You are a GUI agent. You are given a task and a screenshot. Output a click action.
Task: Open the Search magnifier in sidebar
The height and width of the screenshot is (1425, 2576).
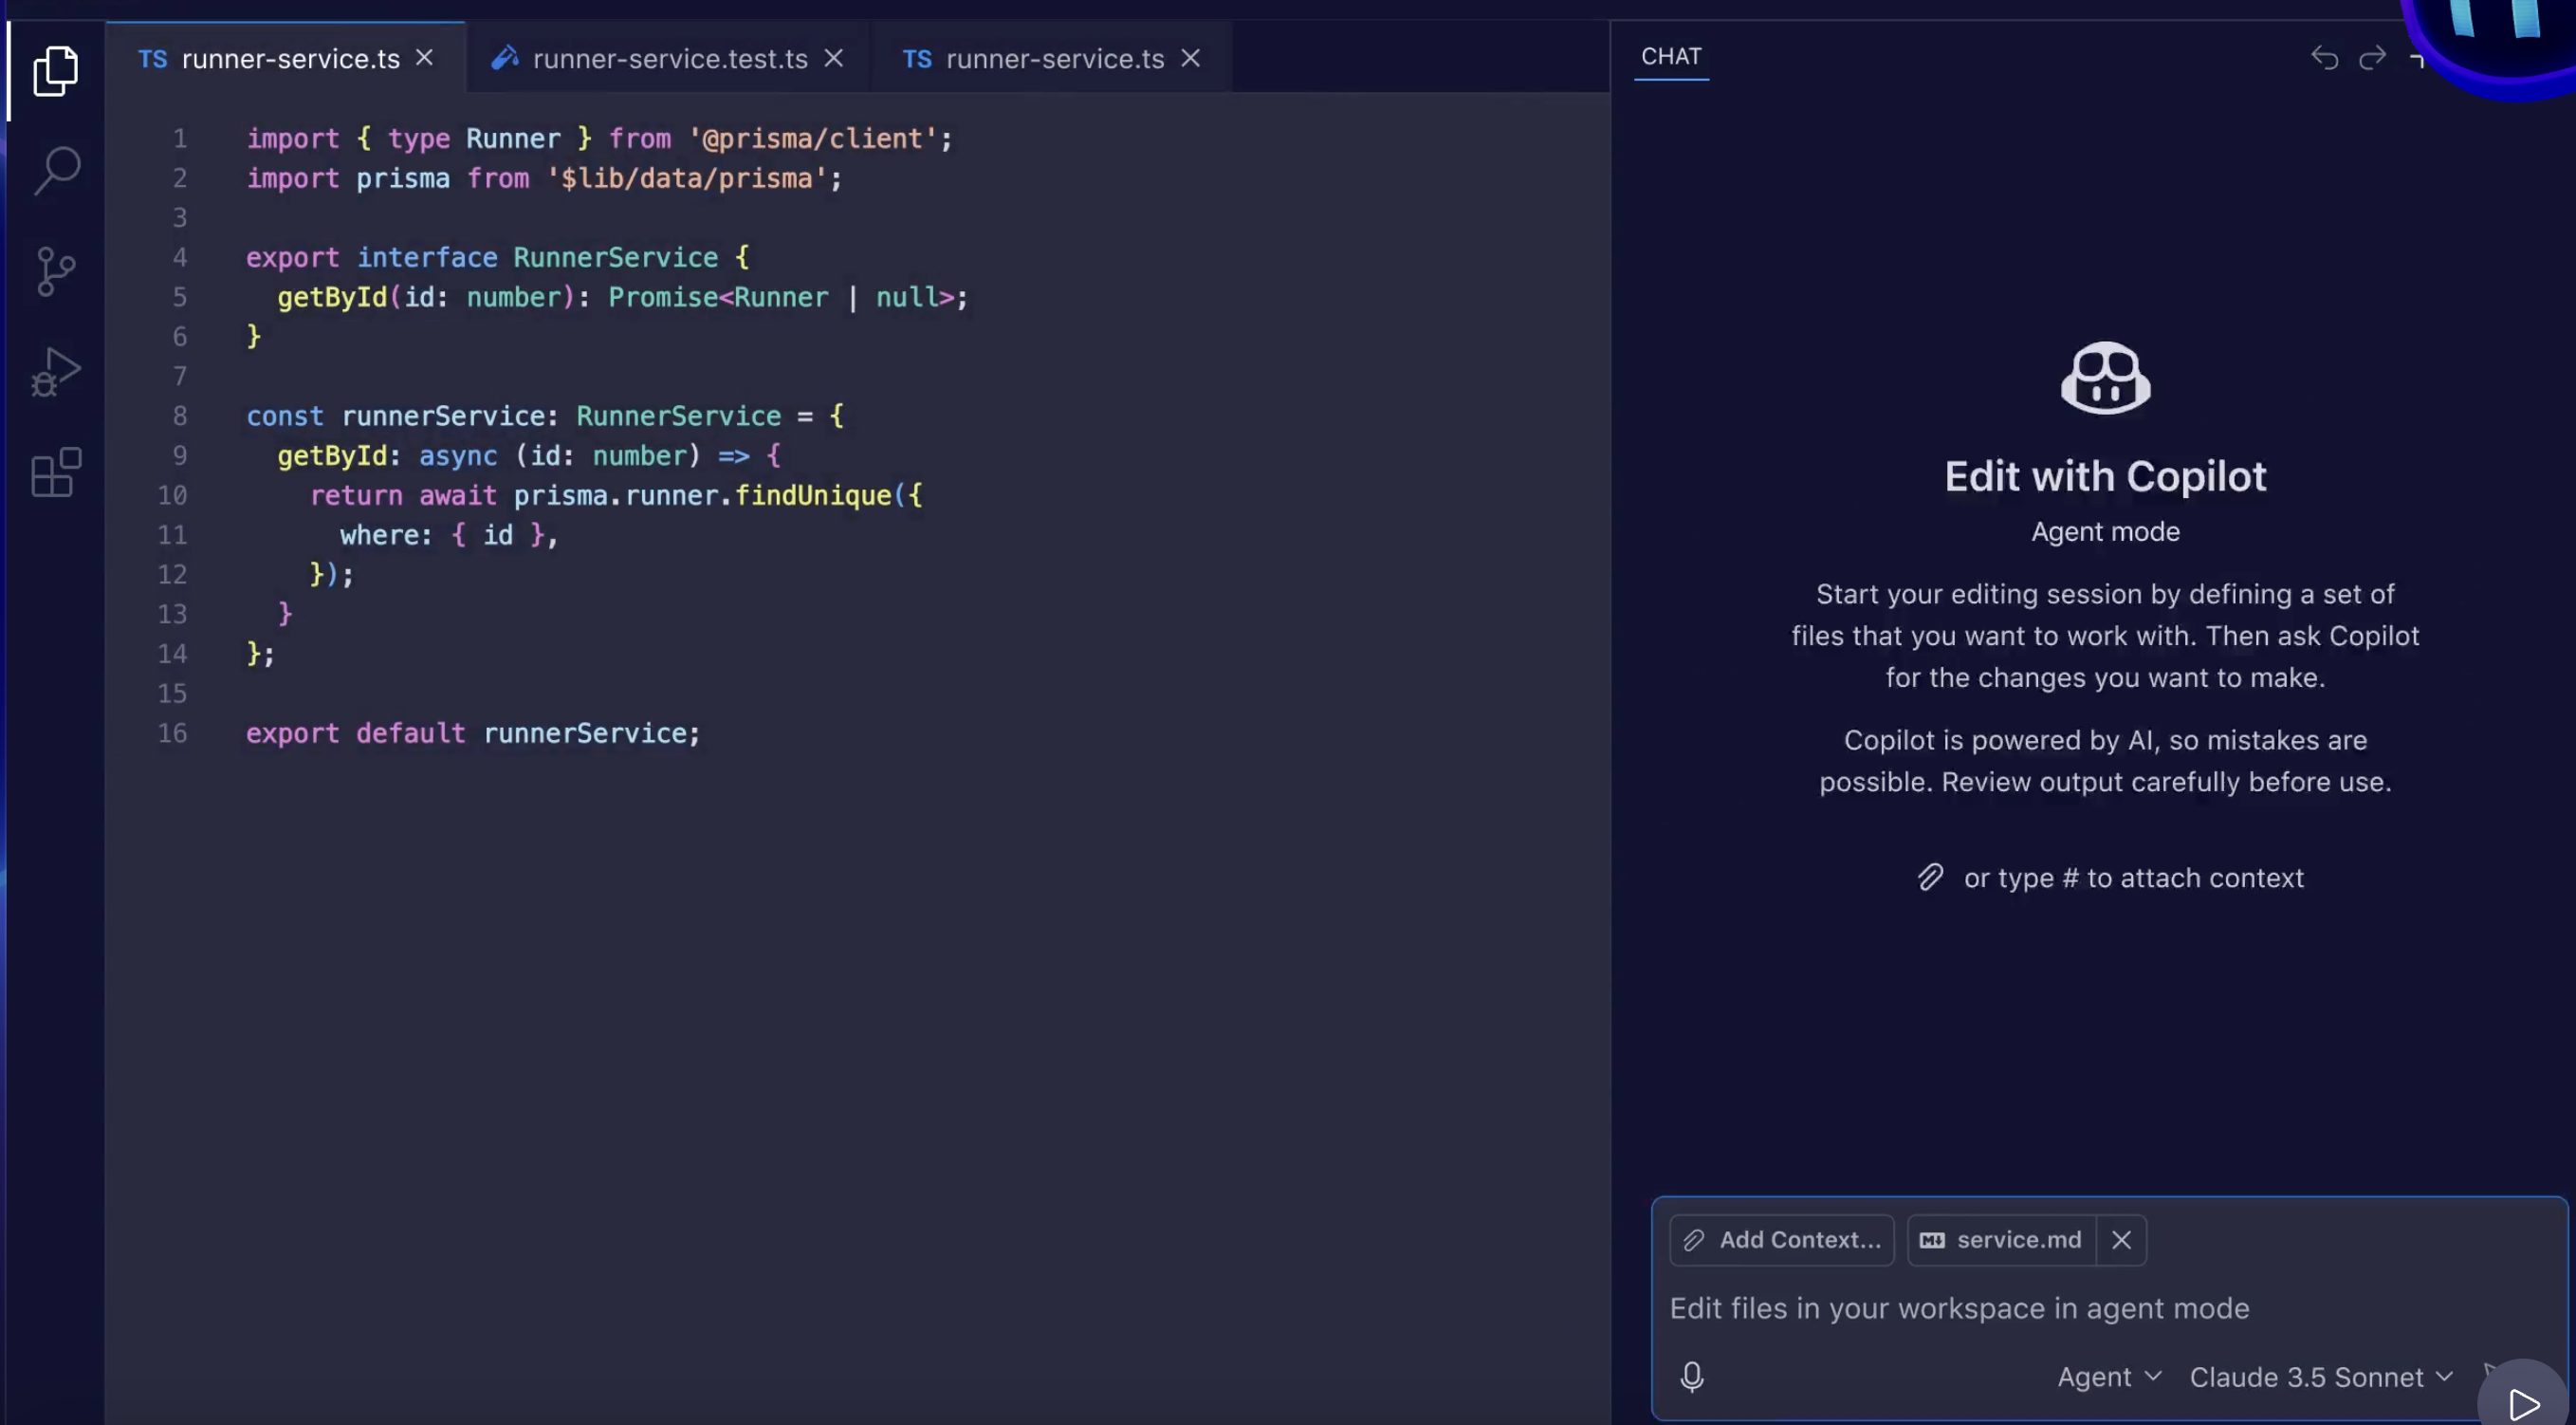point(56,171)
